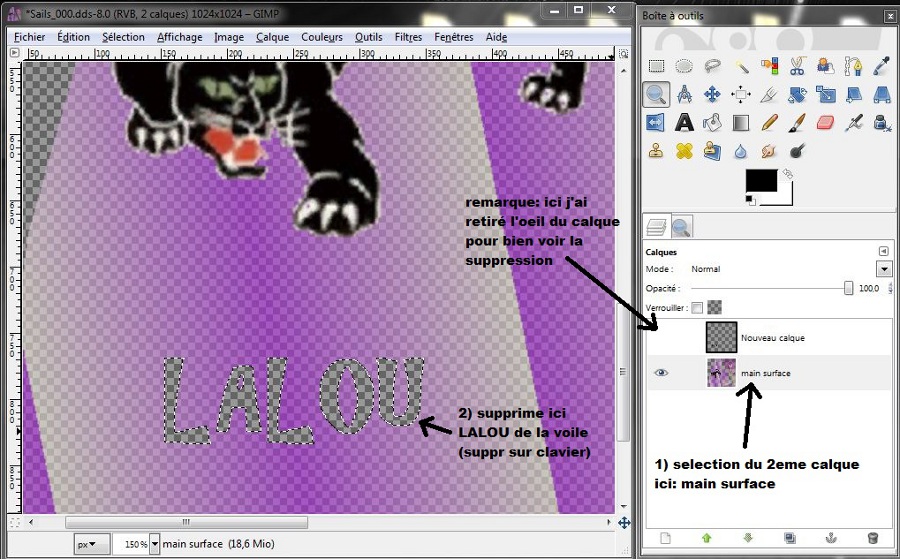Select the Smudge finger tool
This screenshot has height=559, width=900.
pyautogui.click(x=769, y=150)
